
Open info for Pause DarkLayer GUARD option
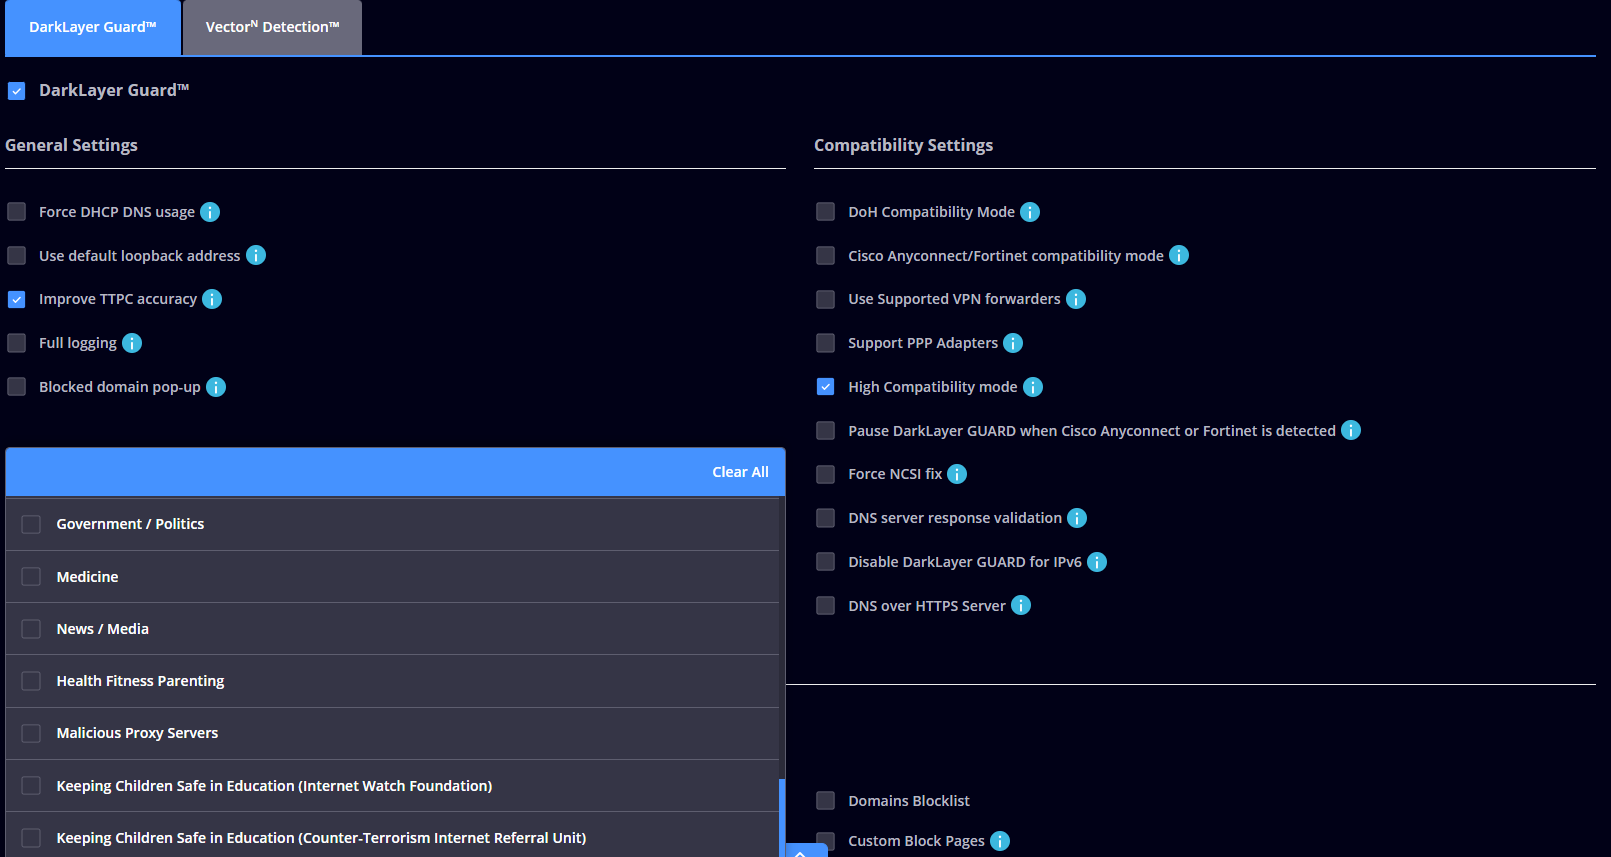point(1351,430)
